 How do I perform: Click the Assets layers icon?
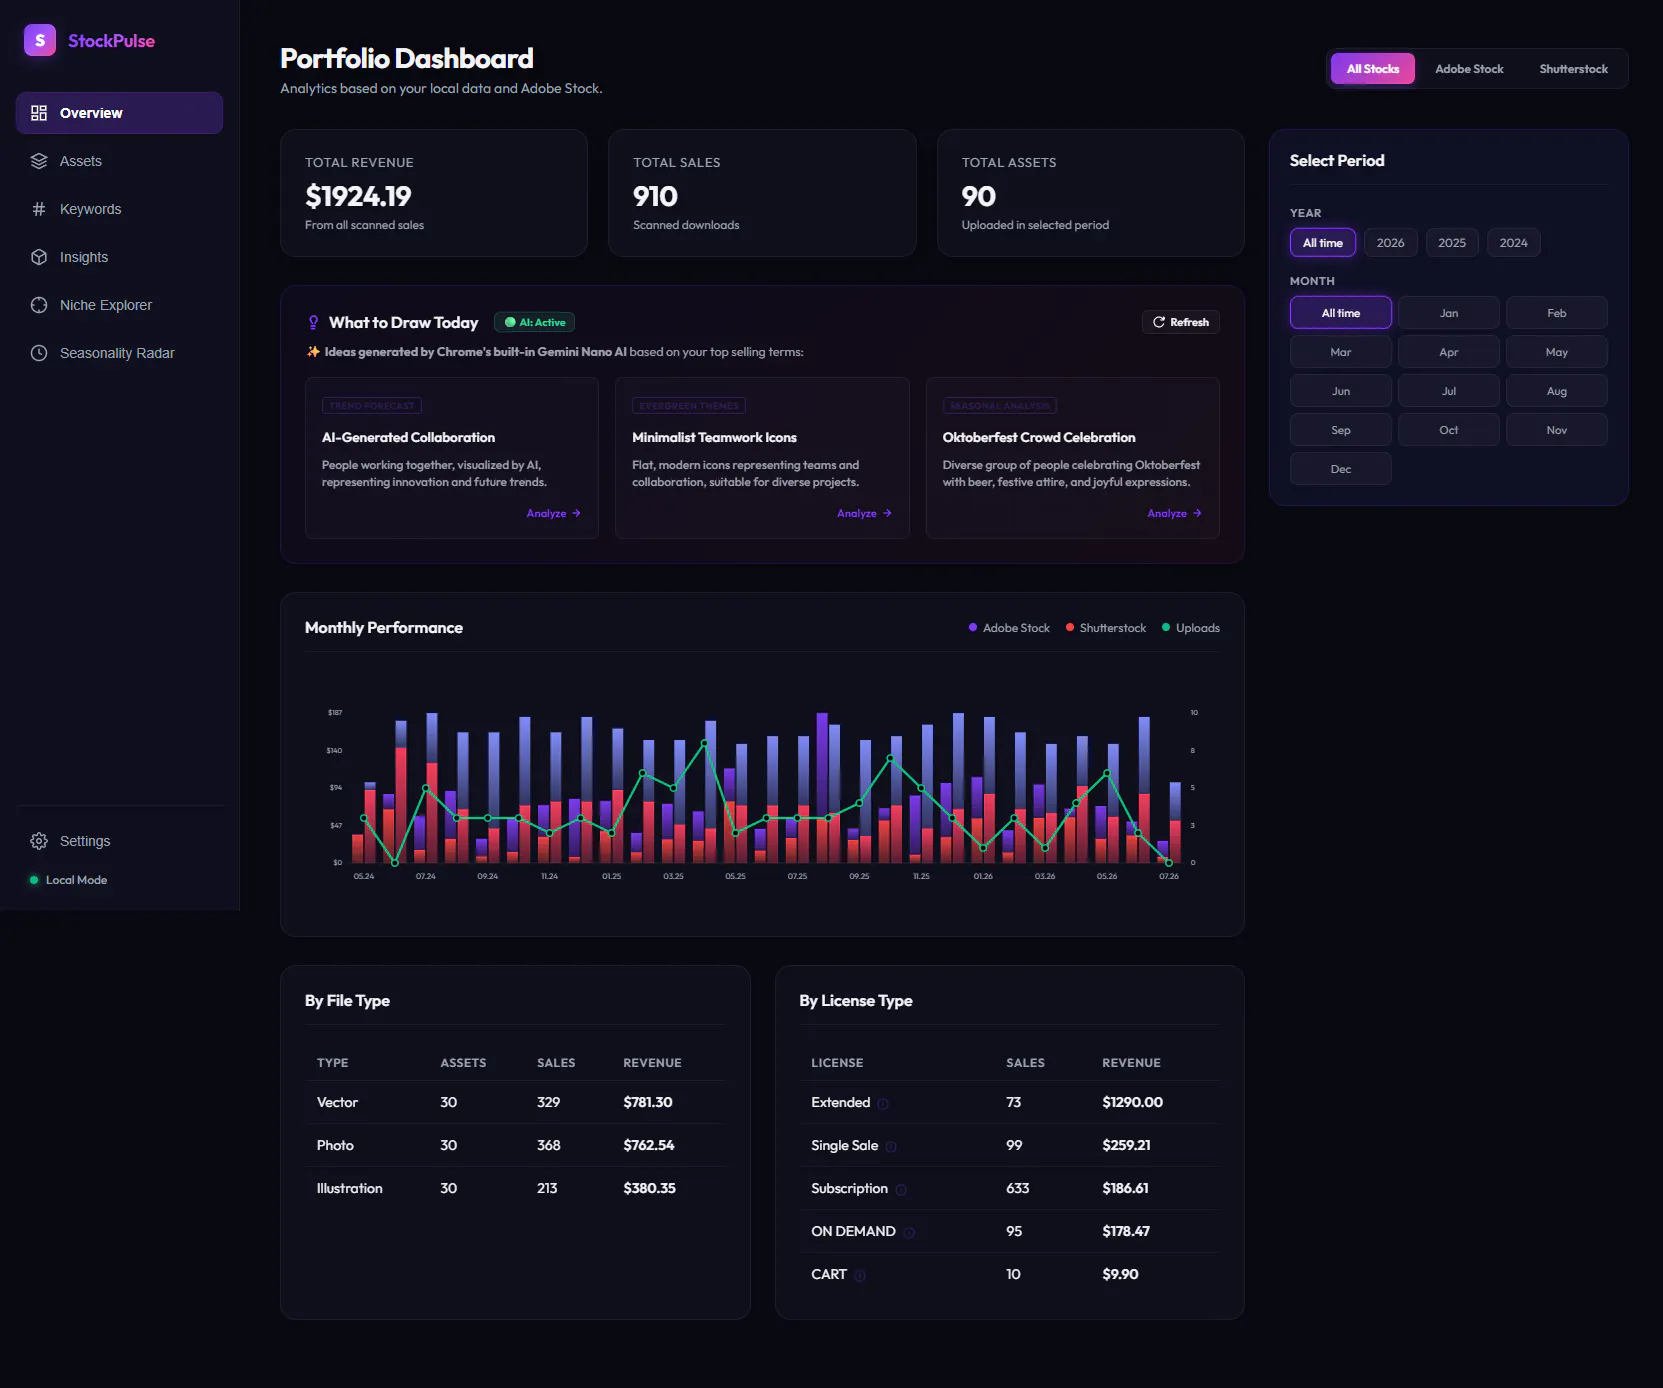(x=39, y=161)
